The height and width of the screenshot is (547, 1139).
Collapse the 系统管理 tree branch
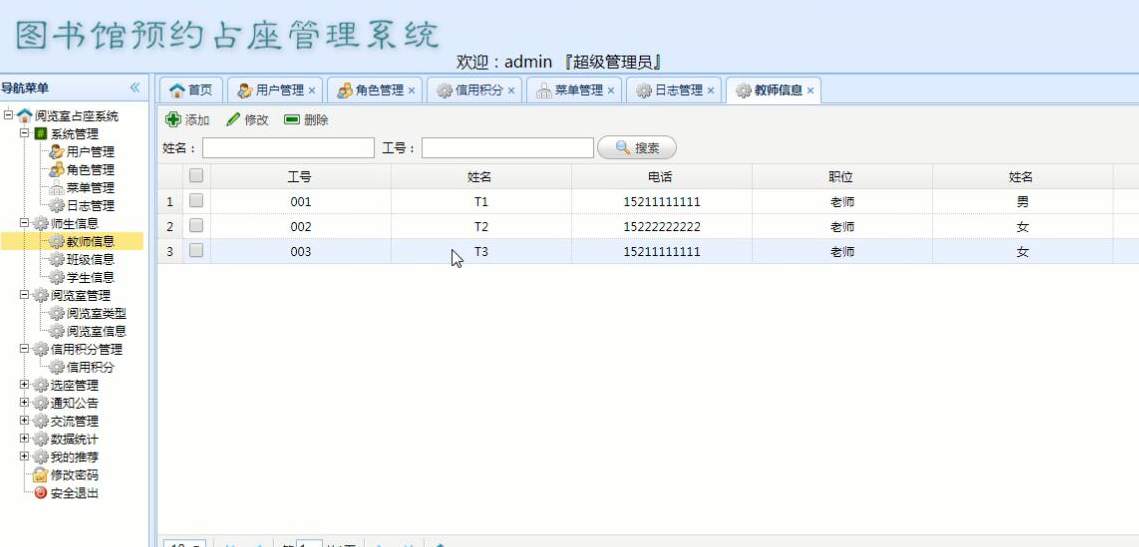[x=25, y=133]
